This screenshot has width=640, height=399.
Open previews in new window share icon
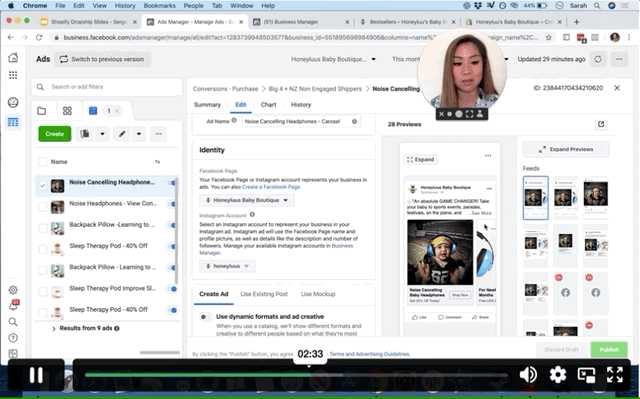coord(601,124)
